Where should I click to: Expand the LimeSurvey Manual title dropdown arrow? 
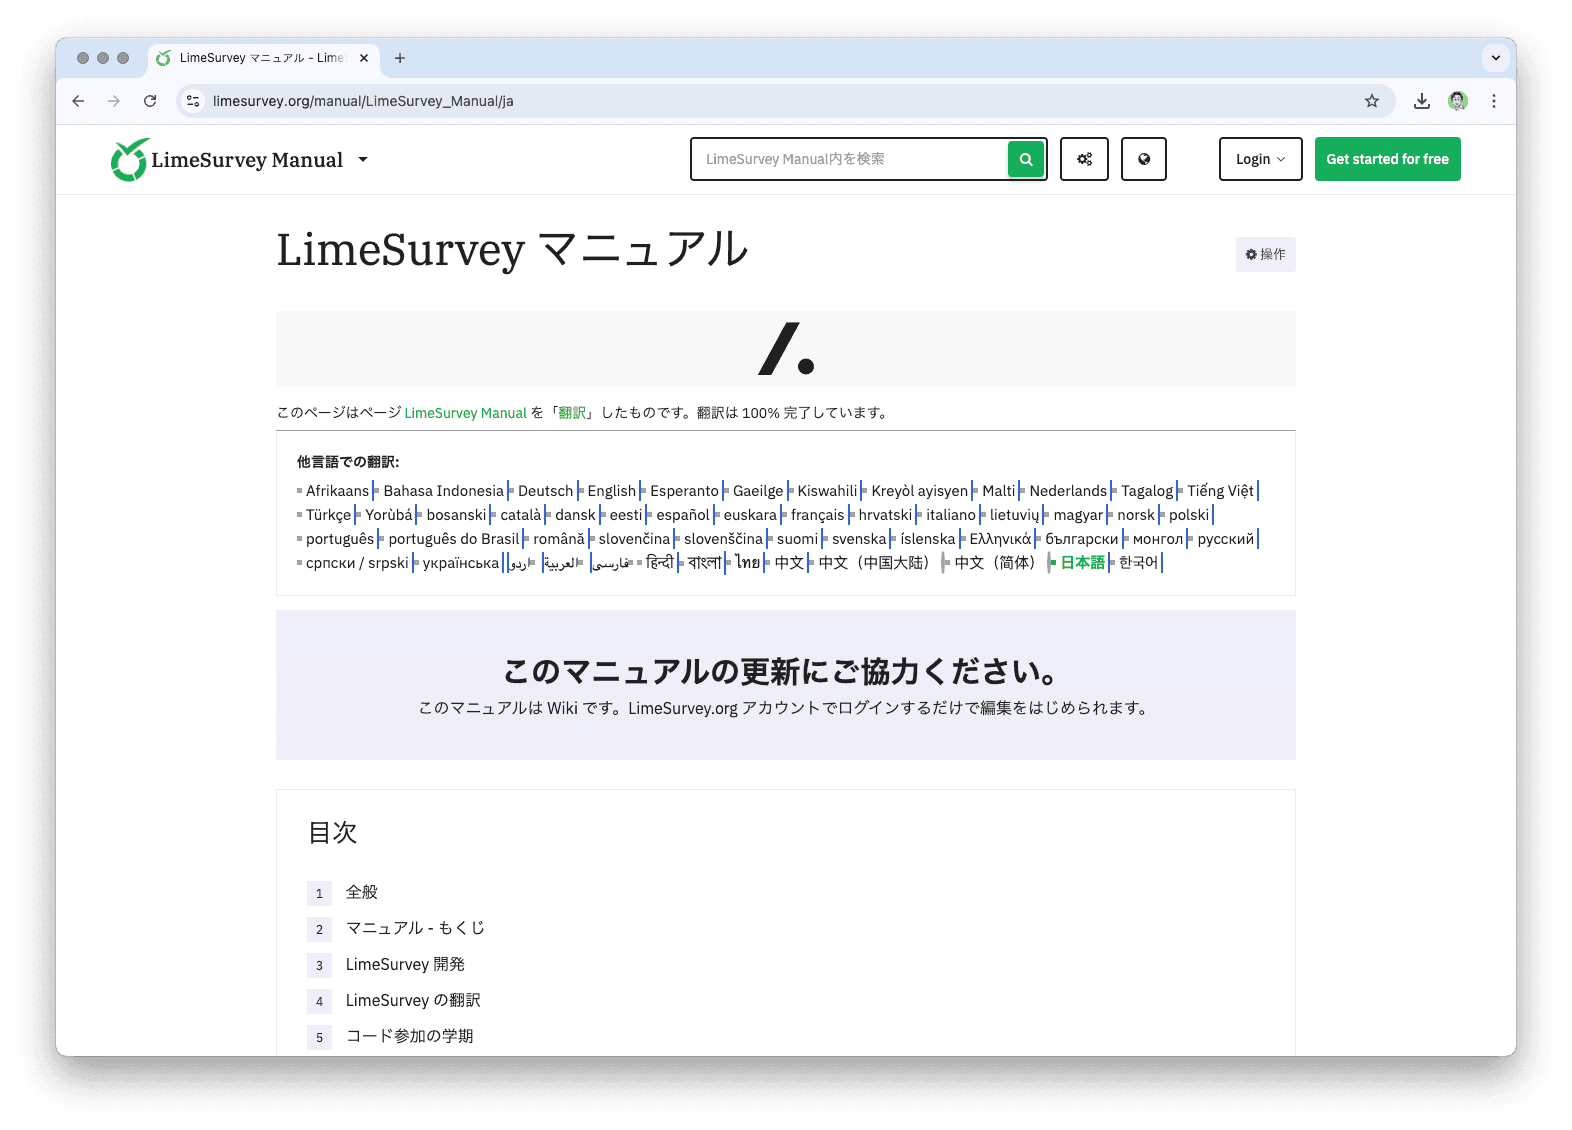[363, 160]
